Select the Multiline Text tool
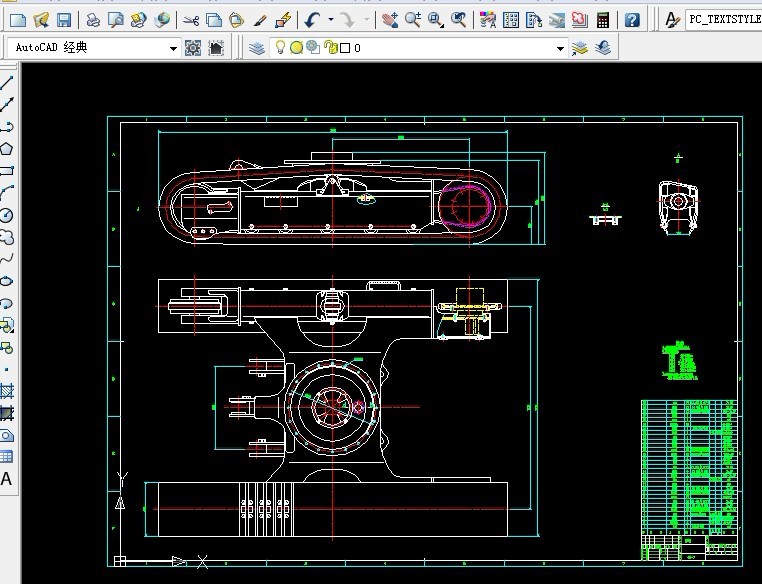 pyautogui.click(x=7, y=479)
